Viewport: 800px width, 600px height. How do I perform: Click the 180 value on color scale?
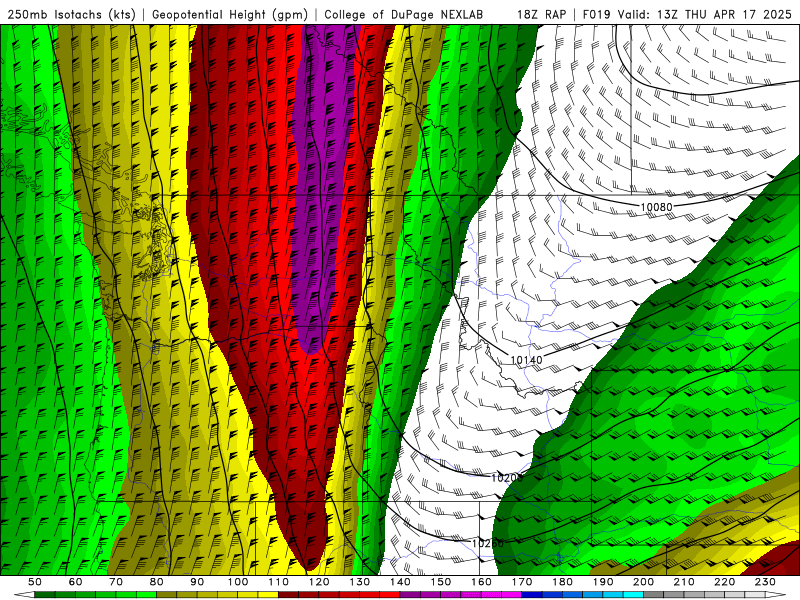coord(562,582)
